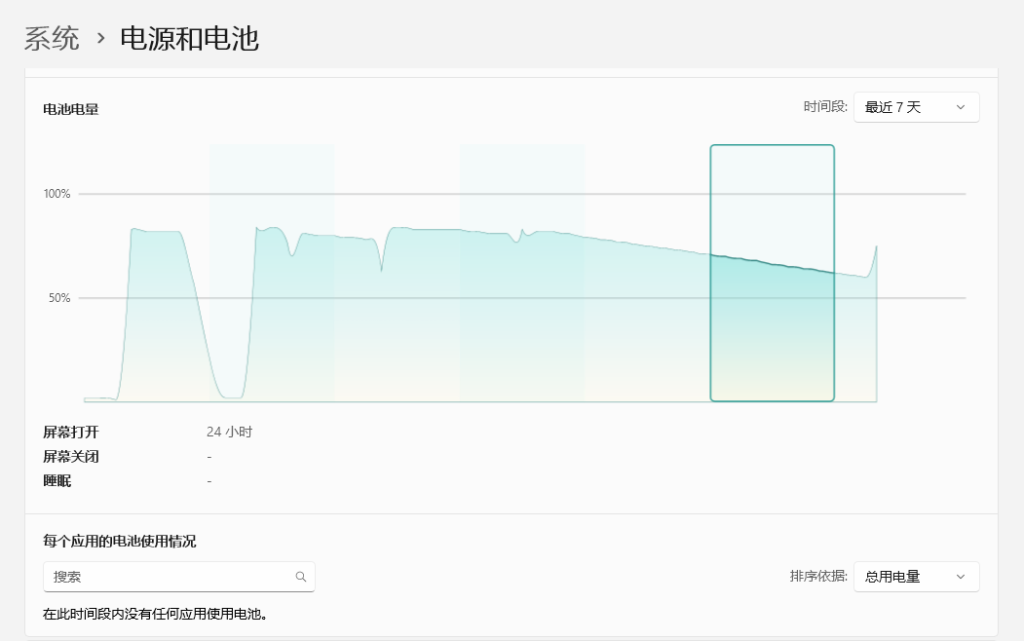
Task: Open the 总用电量 sort dropdown
Action: tap(915, 577)
